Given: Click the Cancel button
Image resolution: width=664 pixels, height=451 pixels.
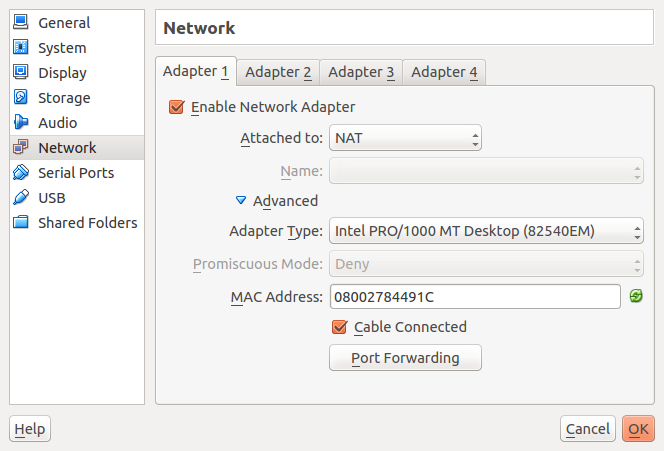Looking at the screenshot, I should click(x=587, y=429).
